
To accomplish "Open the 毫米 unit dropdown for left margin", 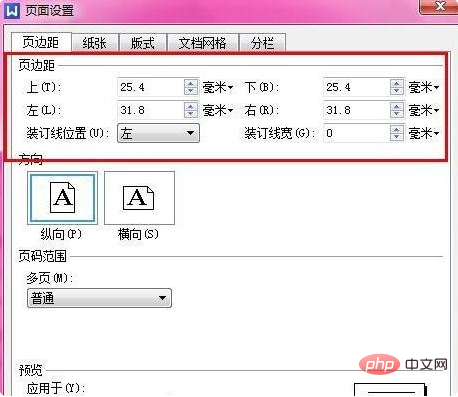I will tap(218, 110).
